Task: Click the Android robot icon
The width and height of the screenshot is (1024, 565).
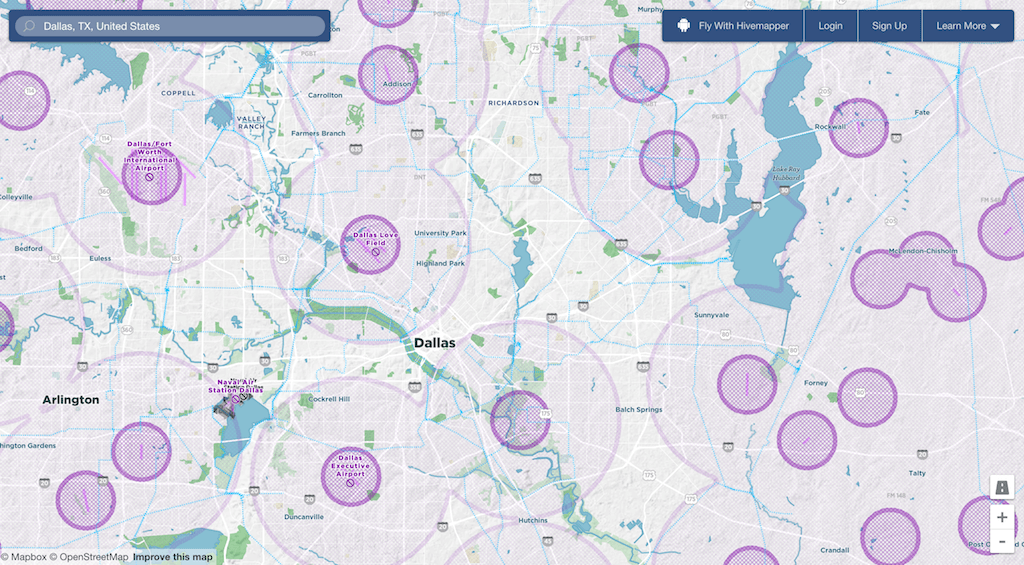Action: click(x=684, y=26)
